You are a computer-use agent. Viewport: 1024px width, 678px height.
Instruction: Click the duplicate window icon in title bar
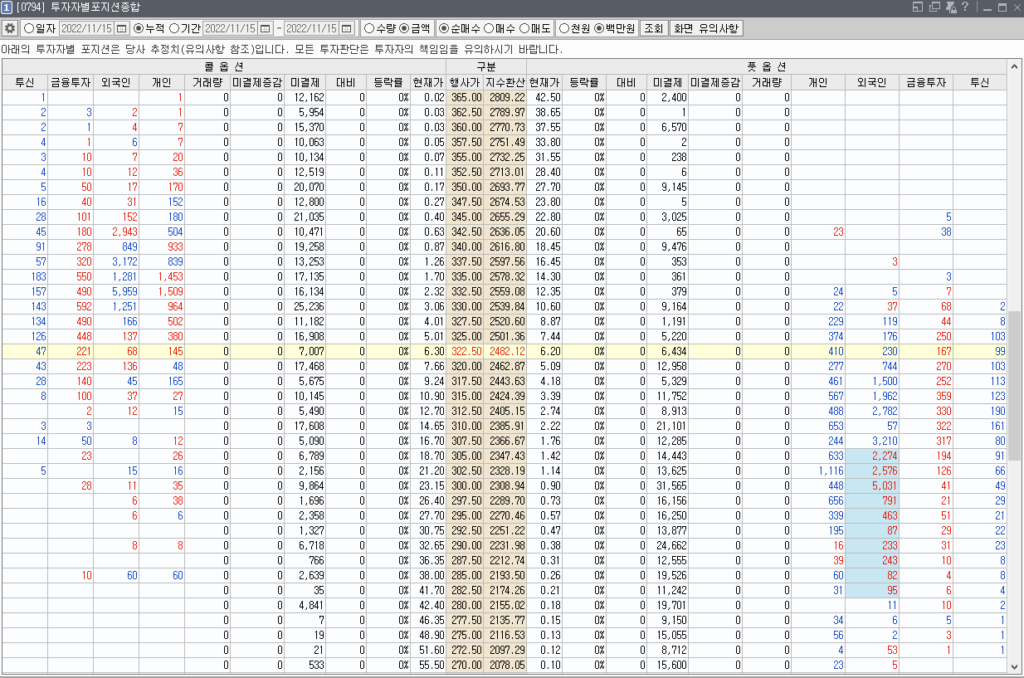(x=934, y=7)
